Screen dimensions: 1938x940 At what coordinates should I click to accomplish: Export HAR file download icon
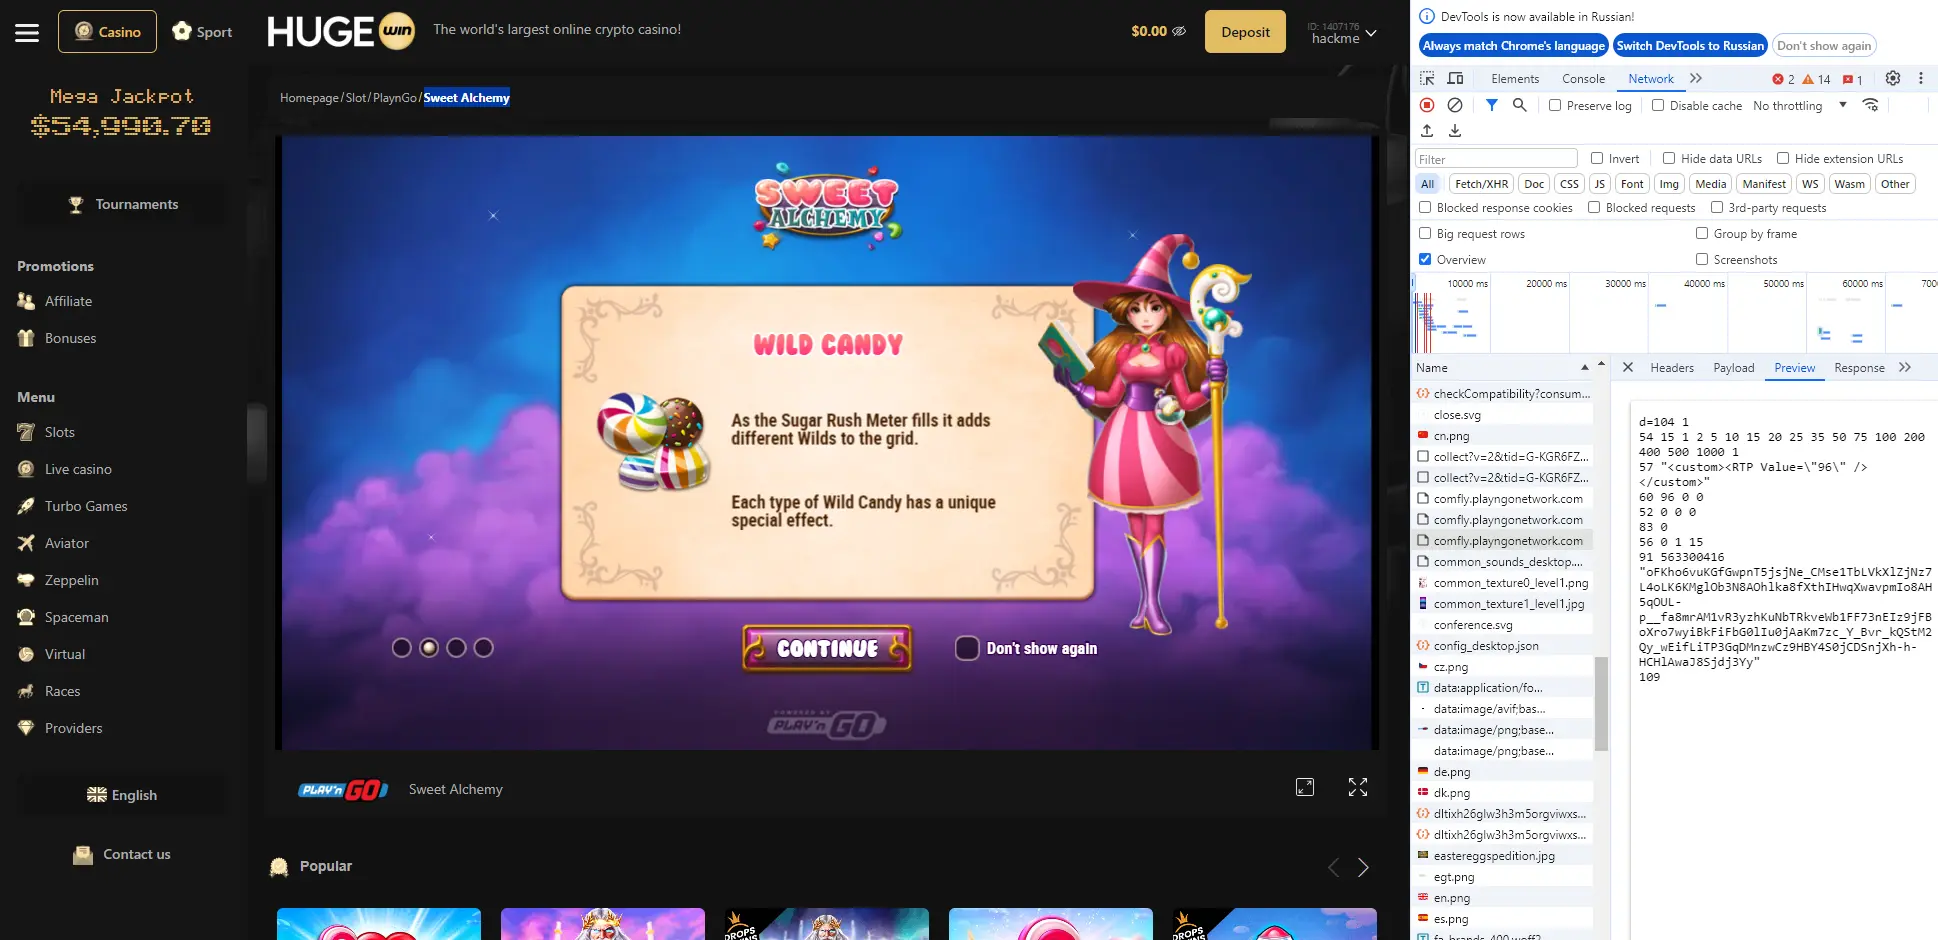coord(1455,131)
